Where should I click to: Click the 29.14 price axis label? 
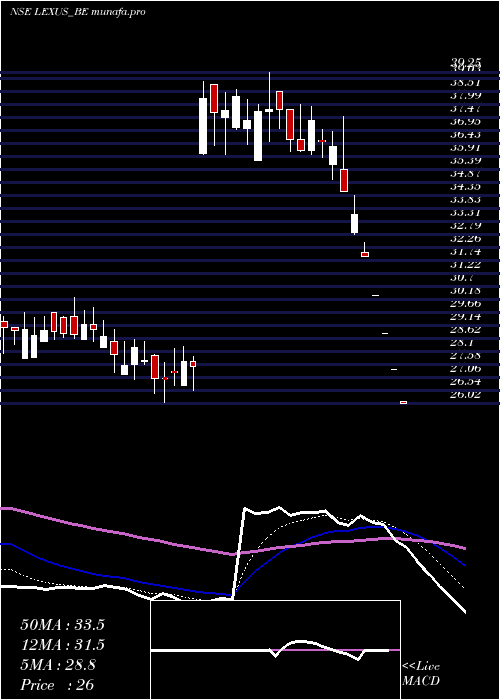[465, 317]
